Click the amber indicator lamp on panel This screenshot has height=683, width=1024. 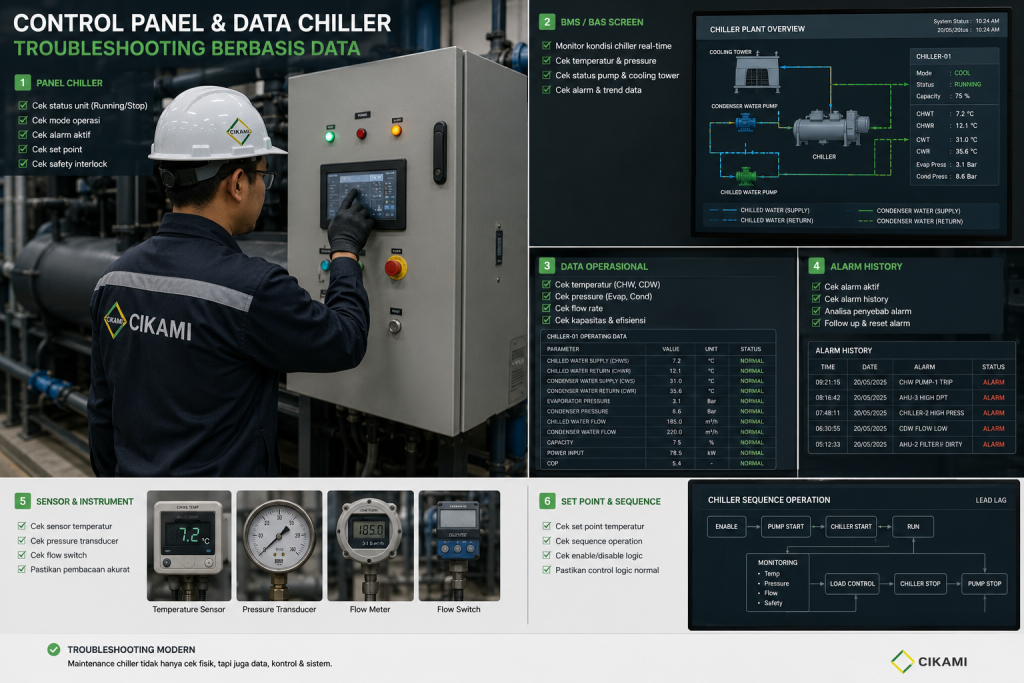pyautogui.click(x=396, y=130)
